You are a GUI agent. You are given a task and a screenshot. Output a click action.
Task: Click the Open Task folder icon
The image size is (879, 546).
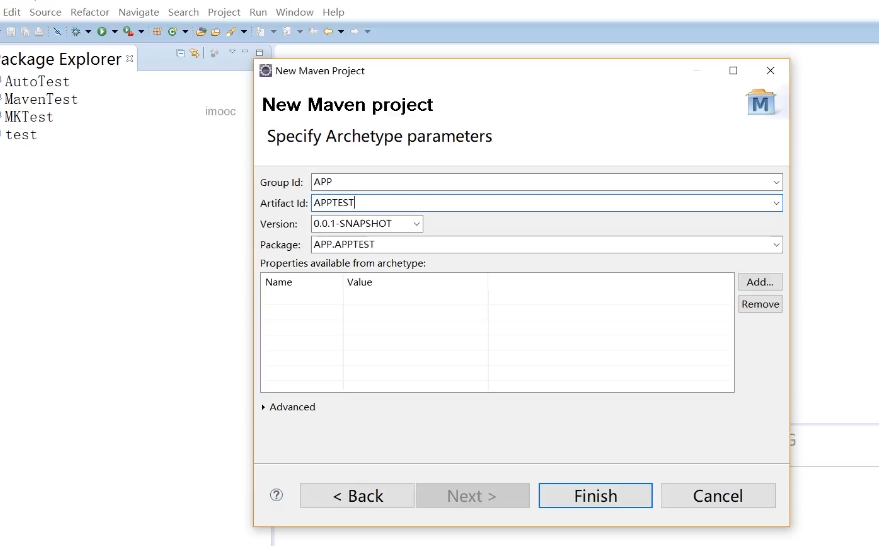215,32
